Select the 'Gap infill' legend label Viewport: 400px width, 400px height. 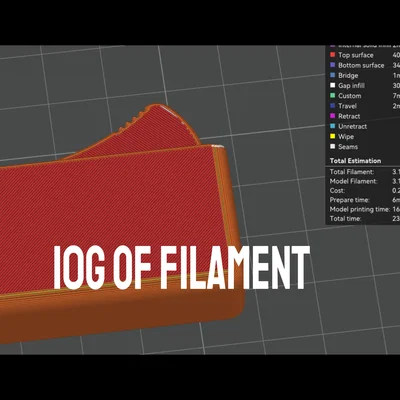(351, 86)
